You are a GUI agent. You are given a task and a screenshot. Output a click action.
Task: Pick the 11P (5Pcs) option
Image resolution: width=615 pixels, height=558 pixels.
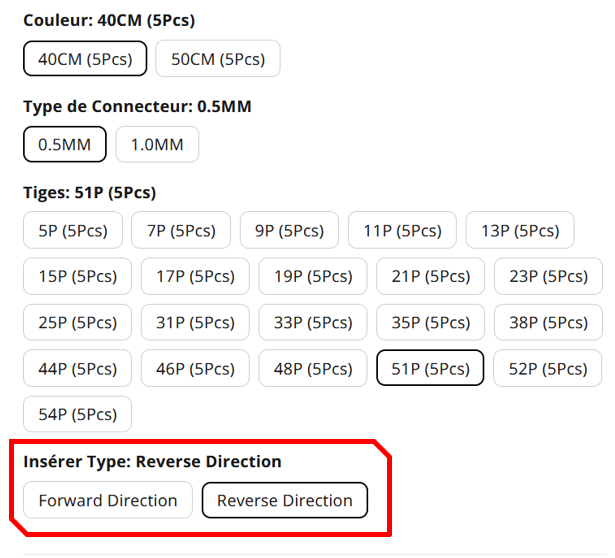pyautogui.click(x=402, y=230)
